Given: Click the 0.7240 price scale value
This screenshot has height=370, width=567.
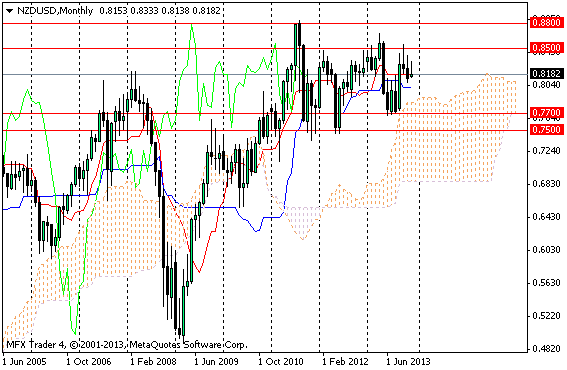Looking at the screenshot, I should 546,150.
